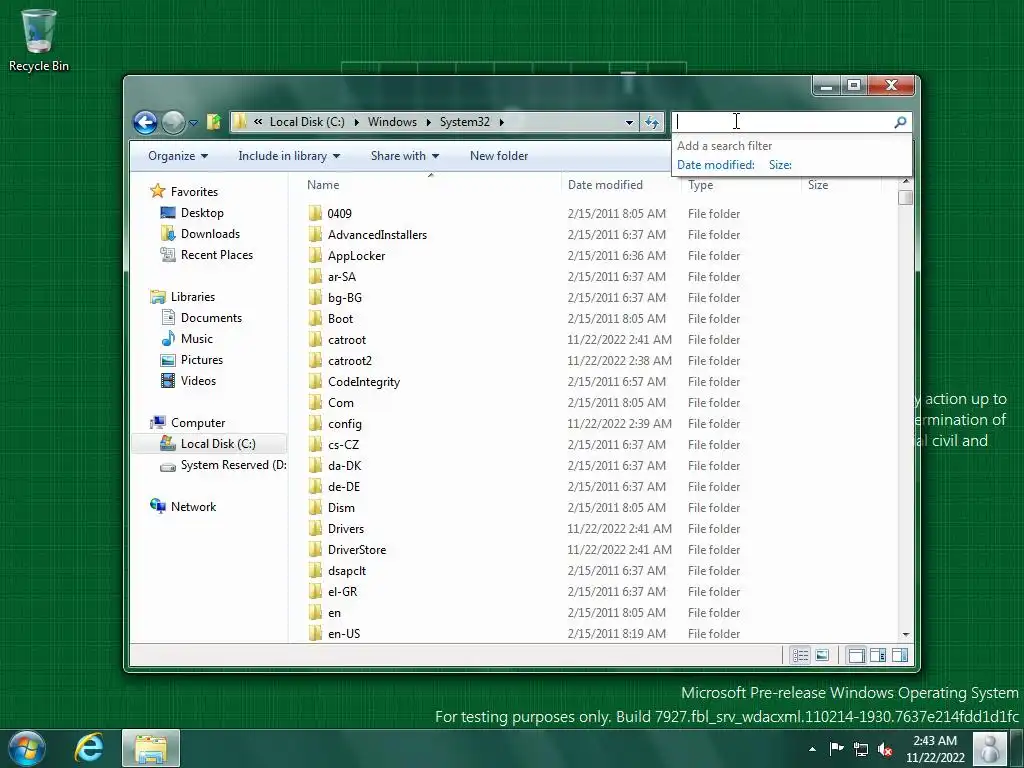1024x768 pixels.
Task: Focus the search input box
Action: [x=783, y=122]
